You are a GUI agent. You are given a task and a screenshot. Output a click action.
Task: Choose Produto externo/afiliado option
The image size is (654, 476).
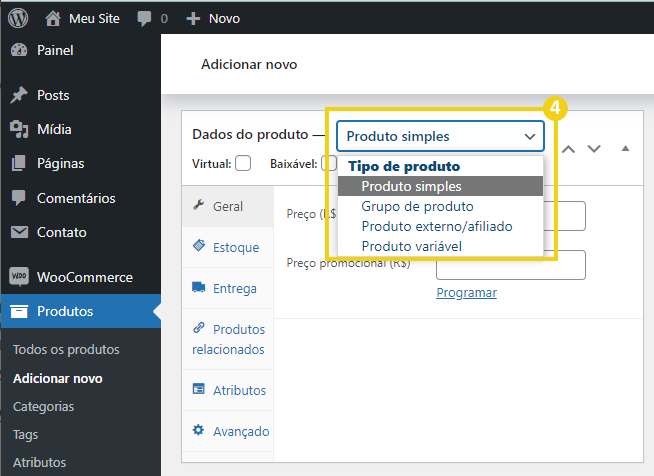tap(440, 226)
